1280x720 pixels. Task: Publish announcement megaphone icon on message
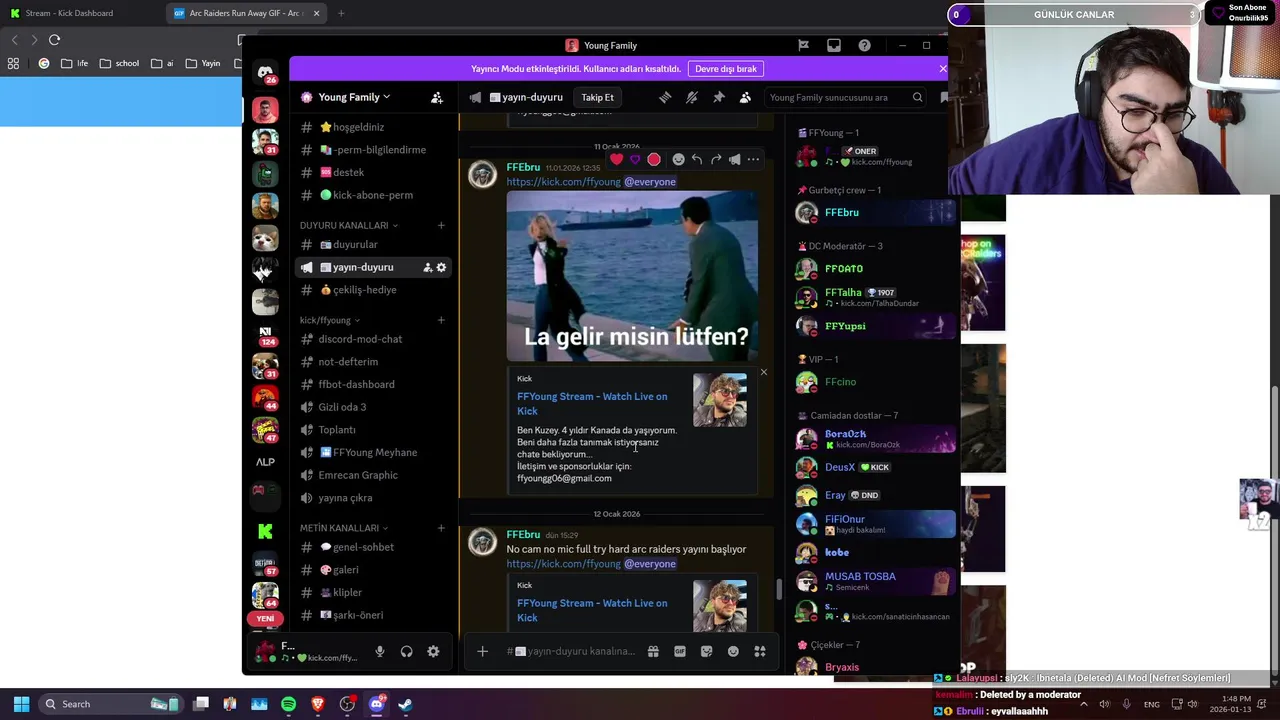click(x=735, y=159)
